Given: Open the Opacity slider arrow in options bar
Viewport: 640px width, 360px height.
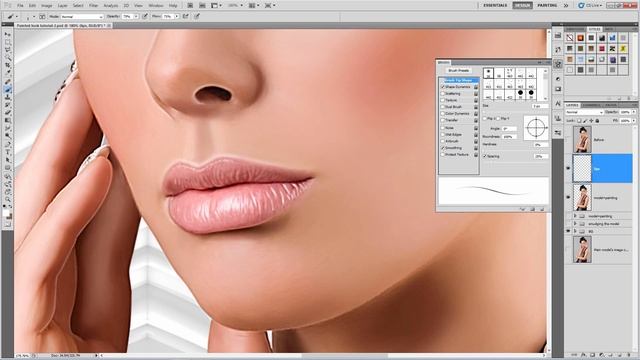Looking at the screenshot, I should 136,17.
